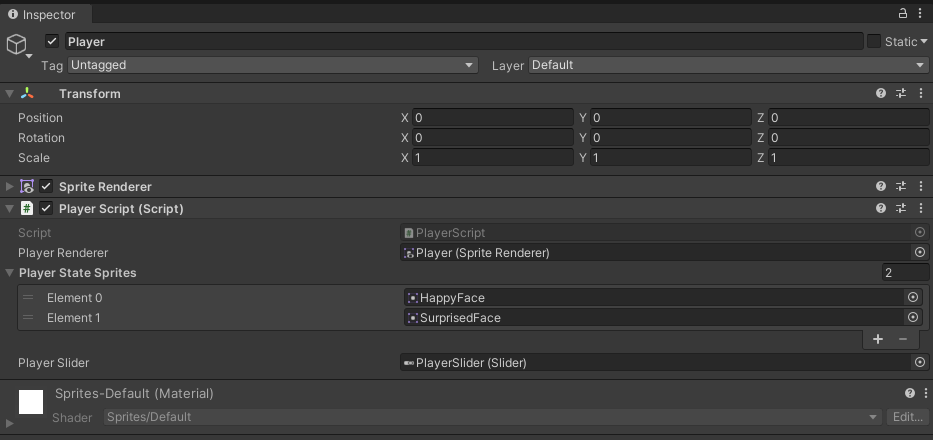Open object picker for HappyFace element
The image size is (933, 440).
(x=913, y=298)
